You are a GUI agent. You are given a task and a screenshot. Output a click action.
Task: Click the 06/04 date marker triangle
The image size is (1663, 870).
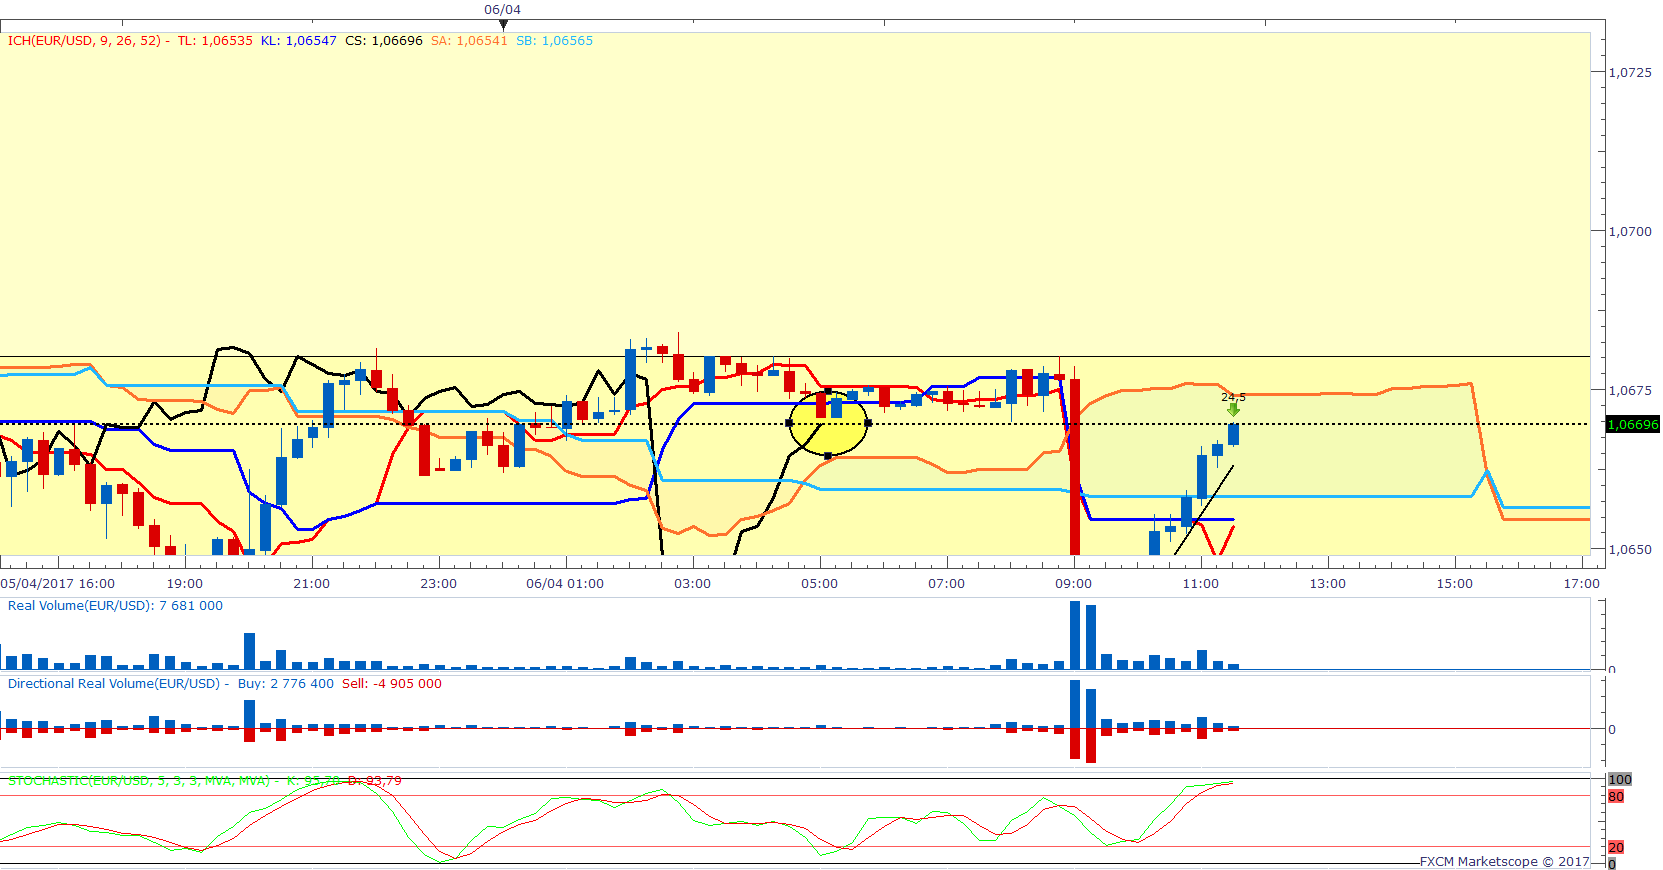503,24
